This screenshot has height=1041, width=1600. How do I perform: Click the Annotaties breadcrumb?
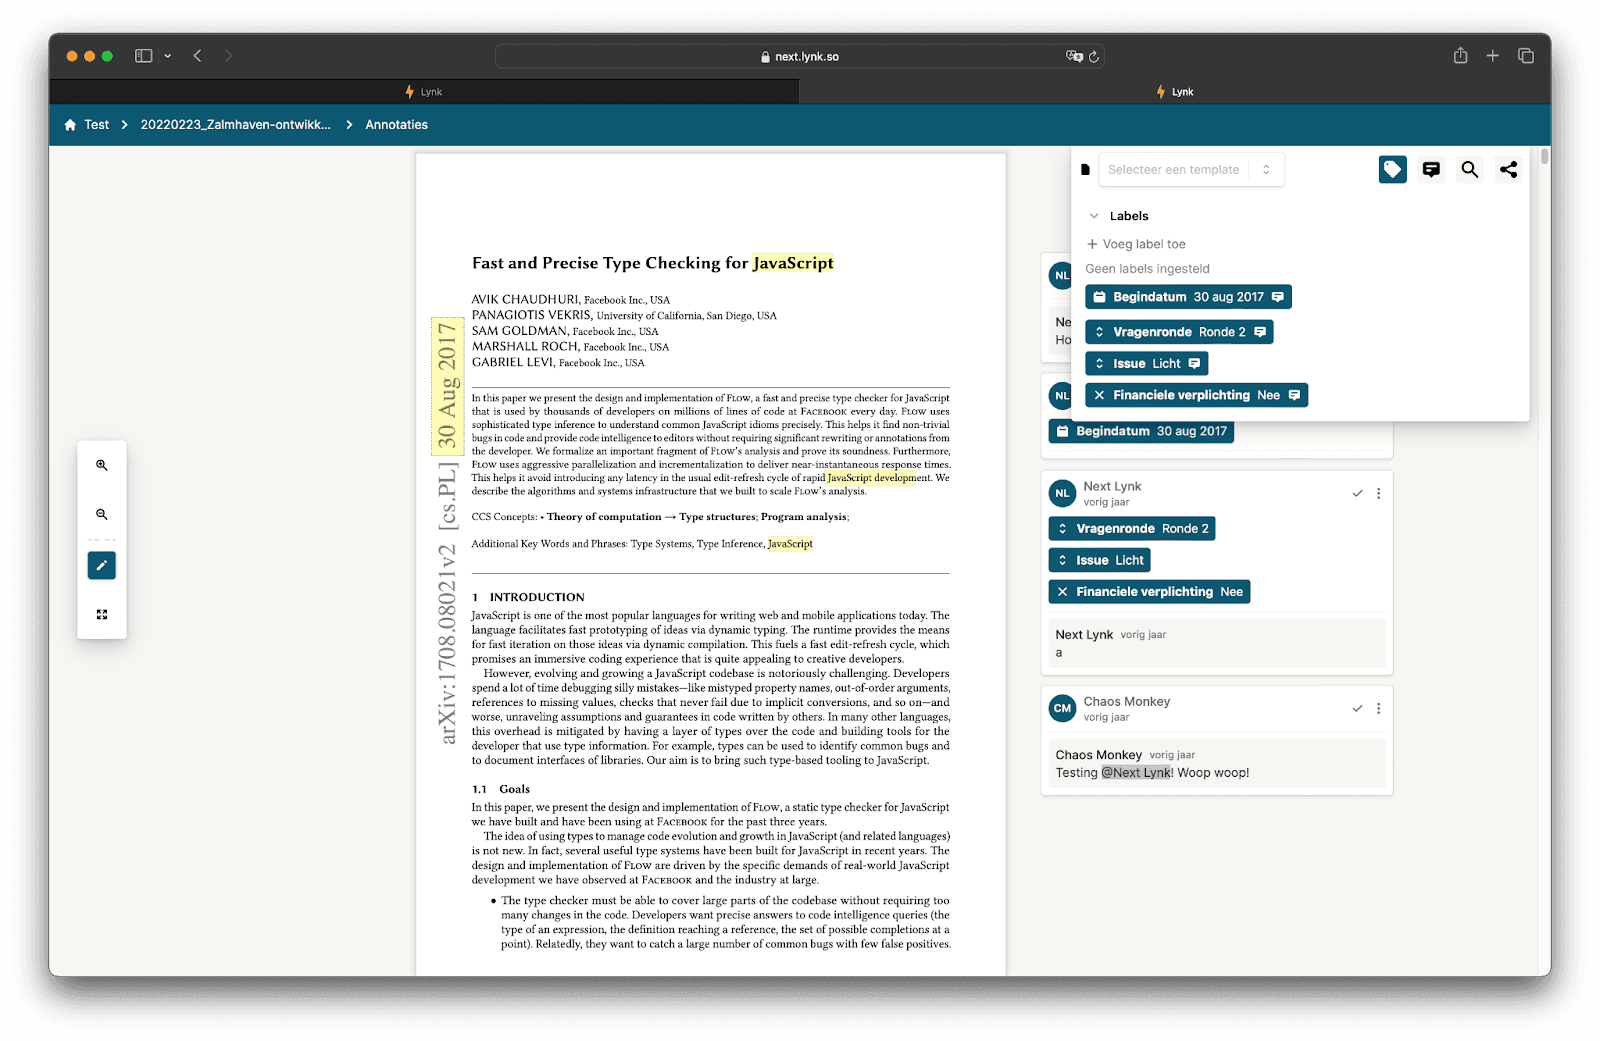click(396, 125)
